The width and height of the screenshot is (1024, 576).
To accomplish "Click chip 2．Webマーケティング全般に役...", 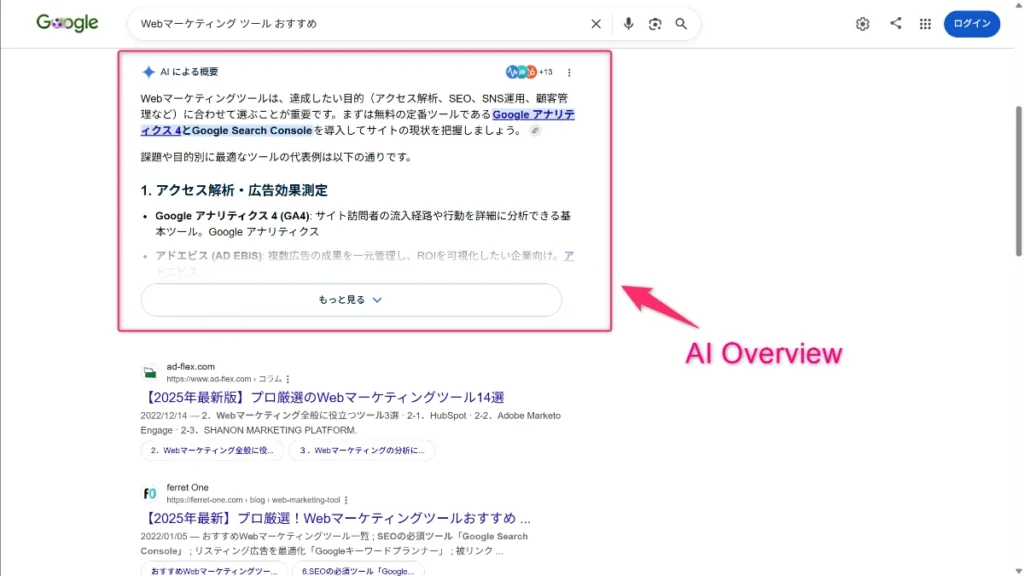I will click(x=212, y=450).
